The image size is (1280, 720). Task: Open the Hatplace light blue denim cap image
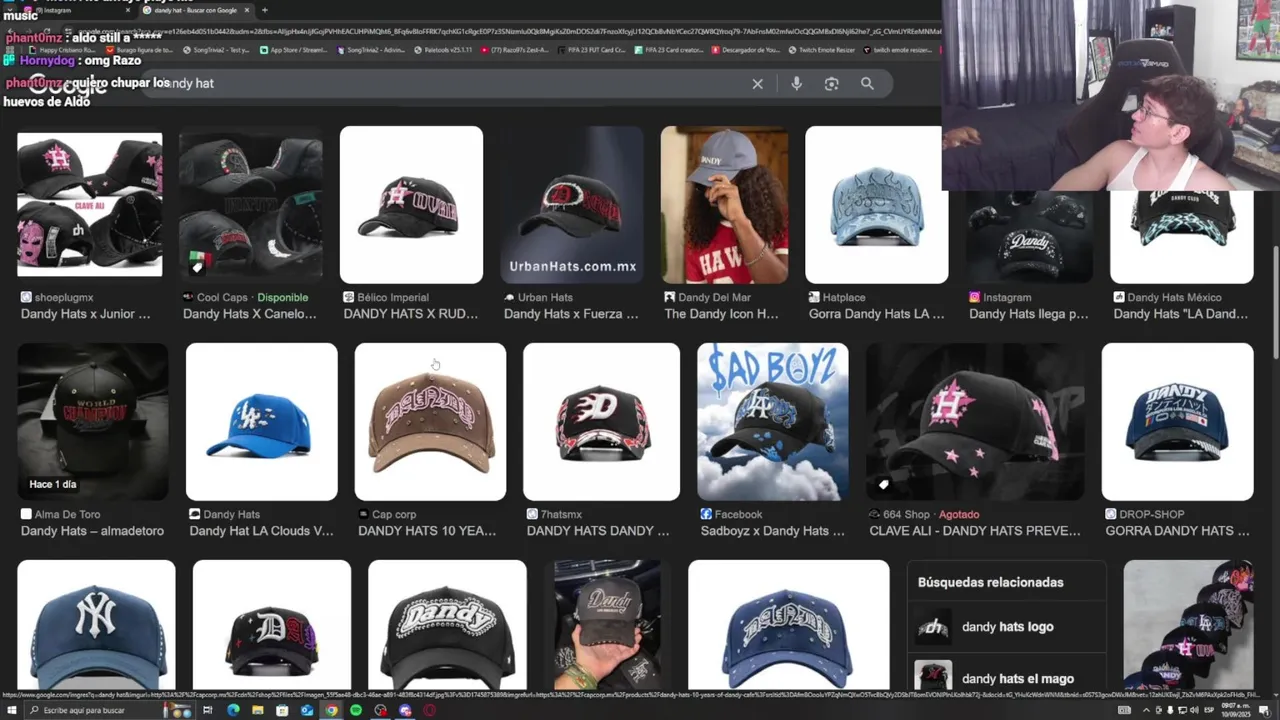tap(877, 204)
